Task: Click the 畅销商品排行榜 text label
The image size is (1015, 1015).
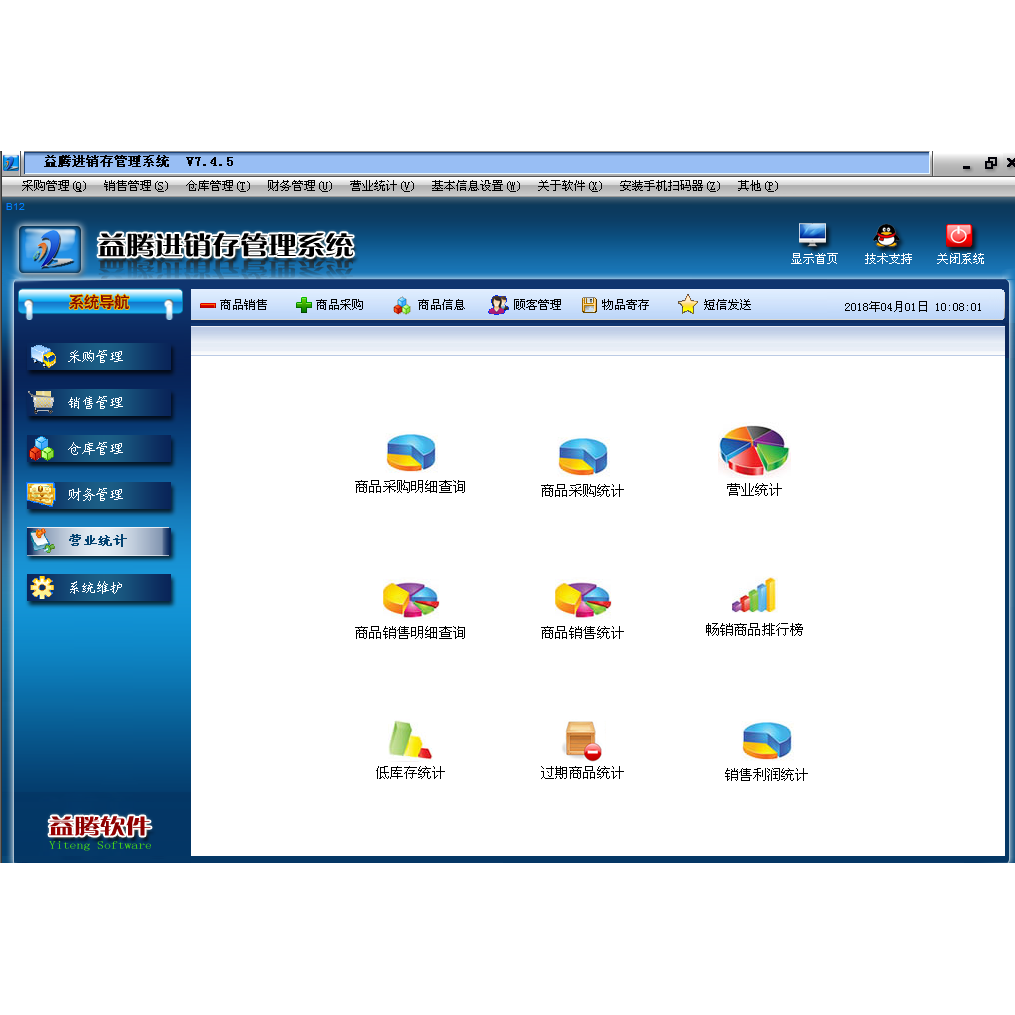Action: pyautogui.click(x=754, y=630)
